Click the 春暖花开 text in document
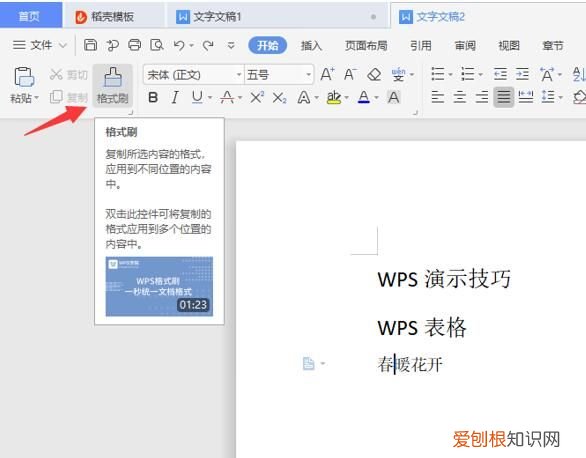586x458 pixels. tap(410, 364)
